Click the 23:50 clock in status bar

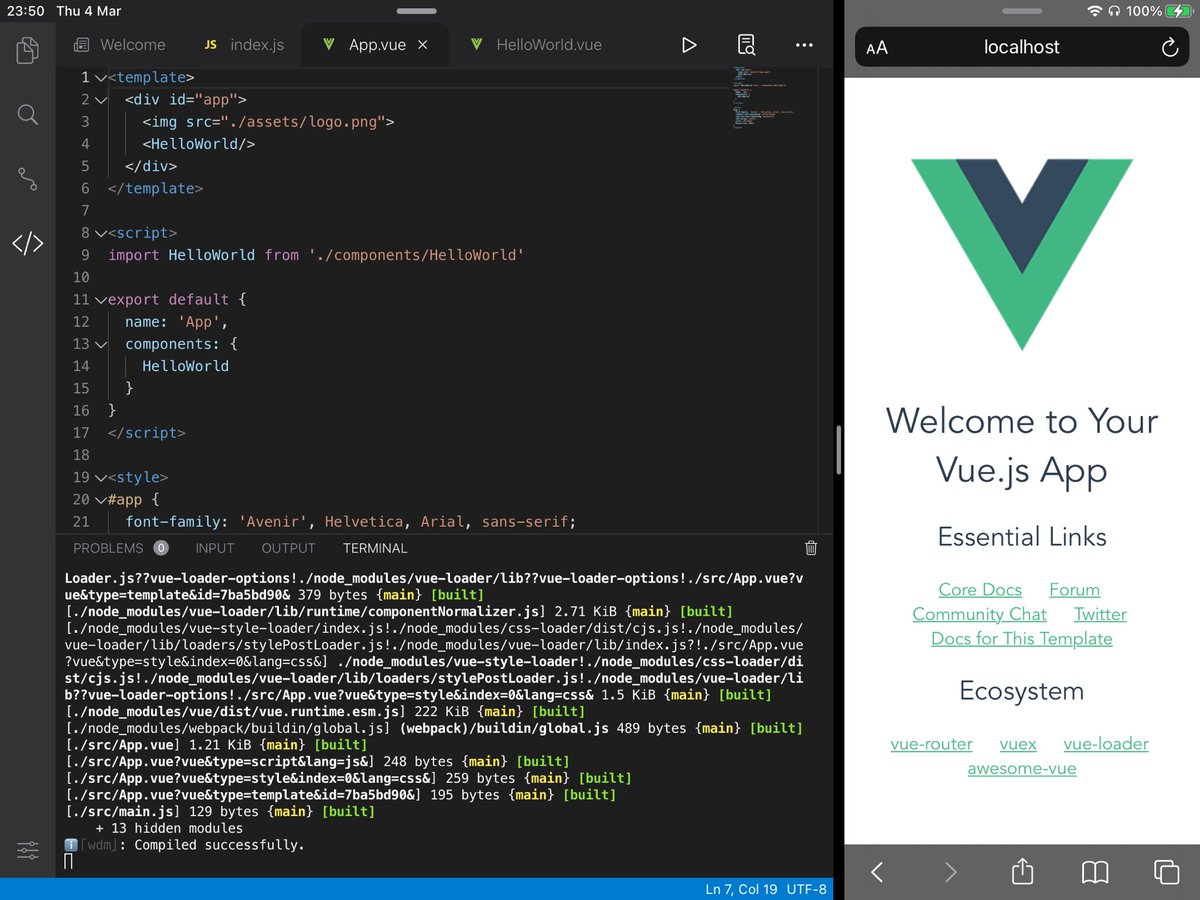coord(27,11)
